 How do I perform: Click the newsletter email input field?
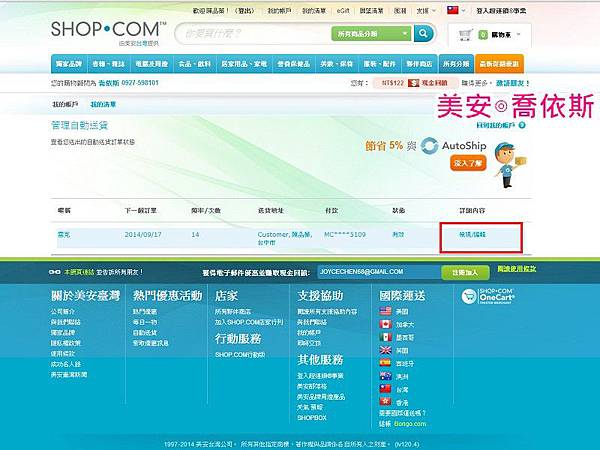point(378,272)
